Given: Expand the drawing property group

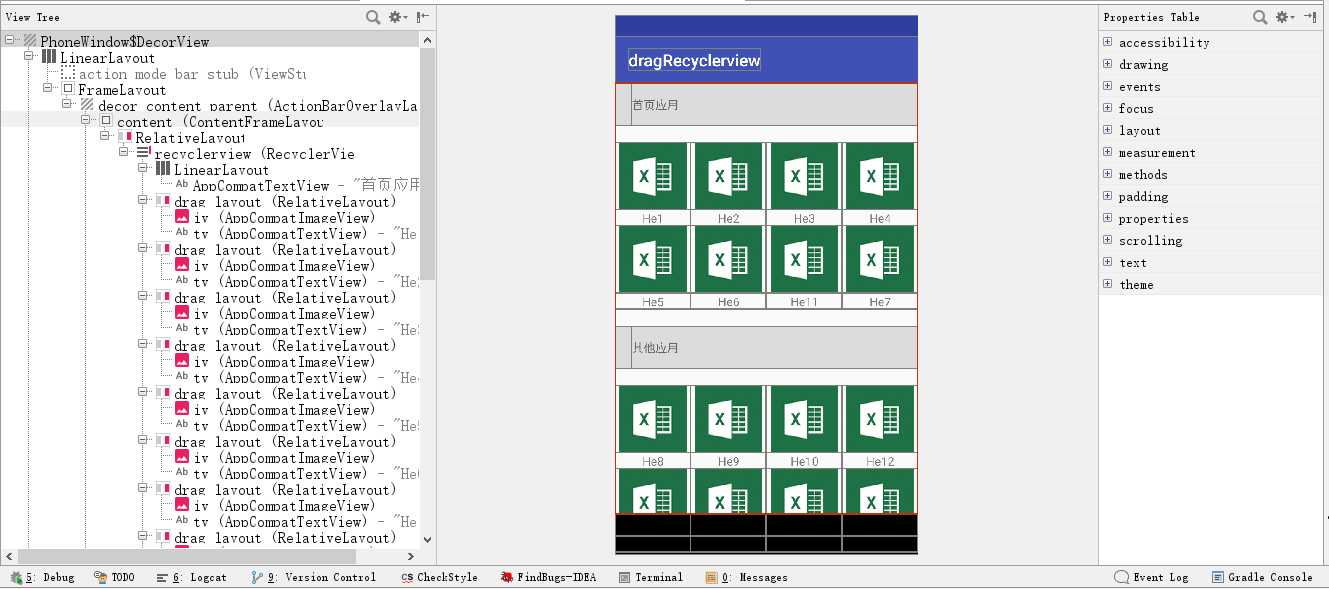Looking at the screenshot, I should coord(1107,64).
